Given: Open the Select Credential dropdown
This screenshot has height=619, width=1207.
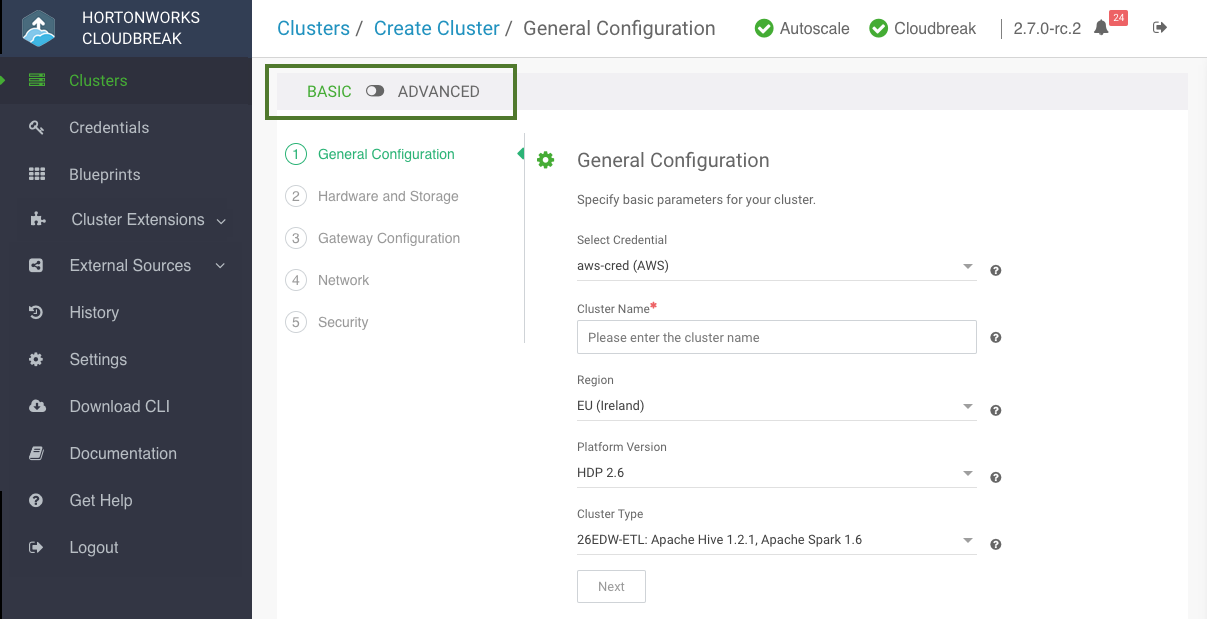Looking at the screenshot, I should pos(777,266).
